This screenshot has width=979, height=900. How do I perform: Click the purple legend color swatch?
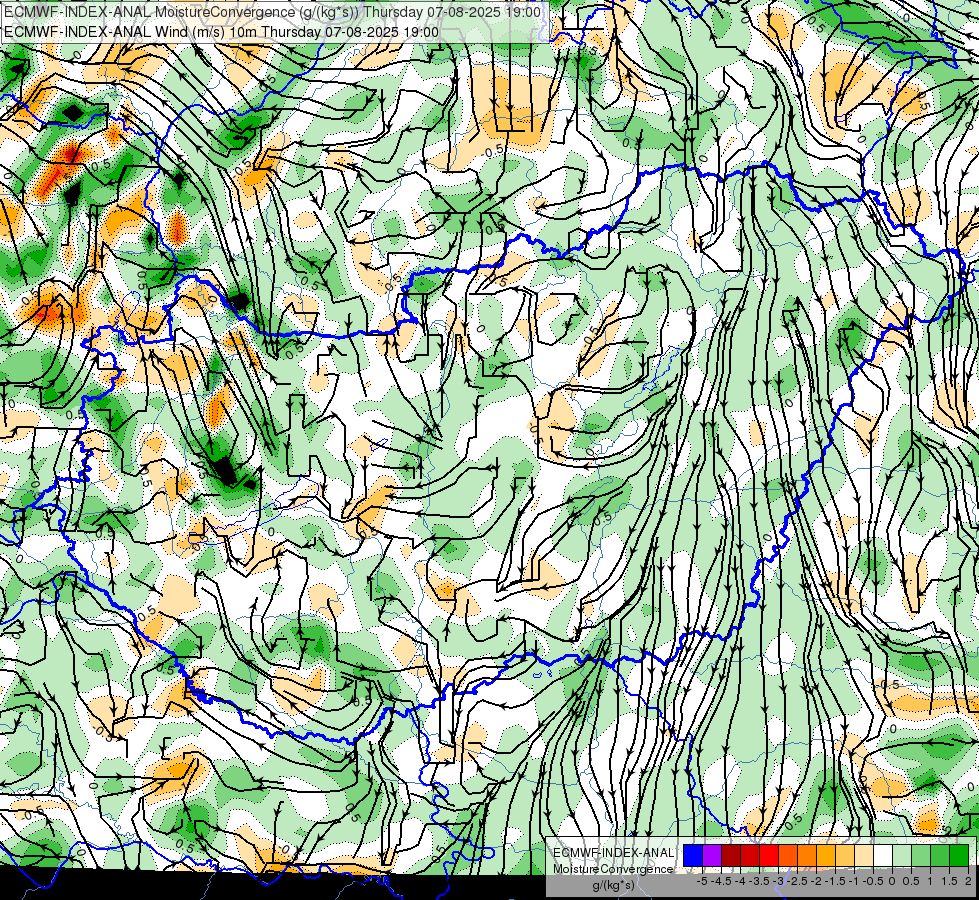point(712,855)
